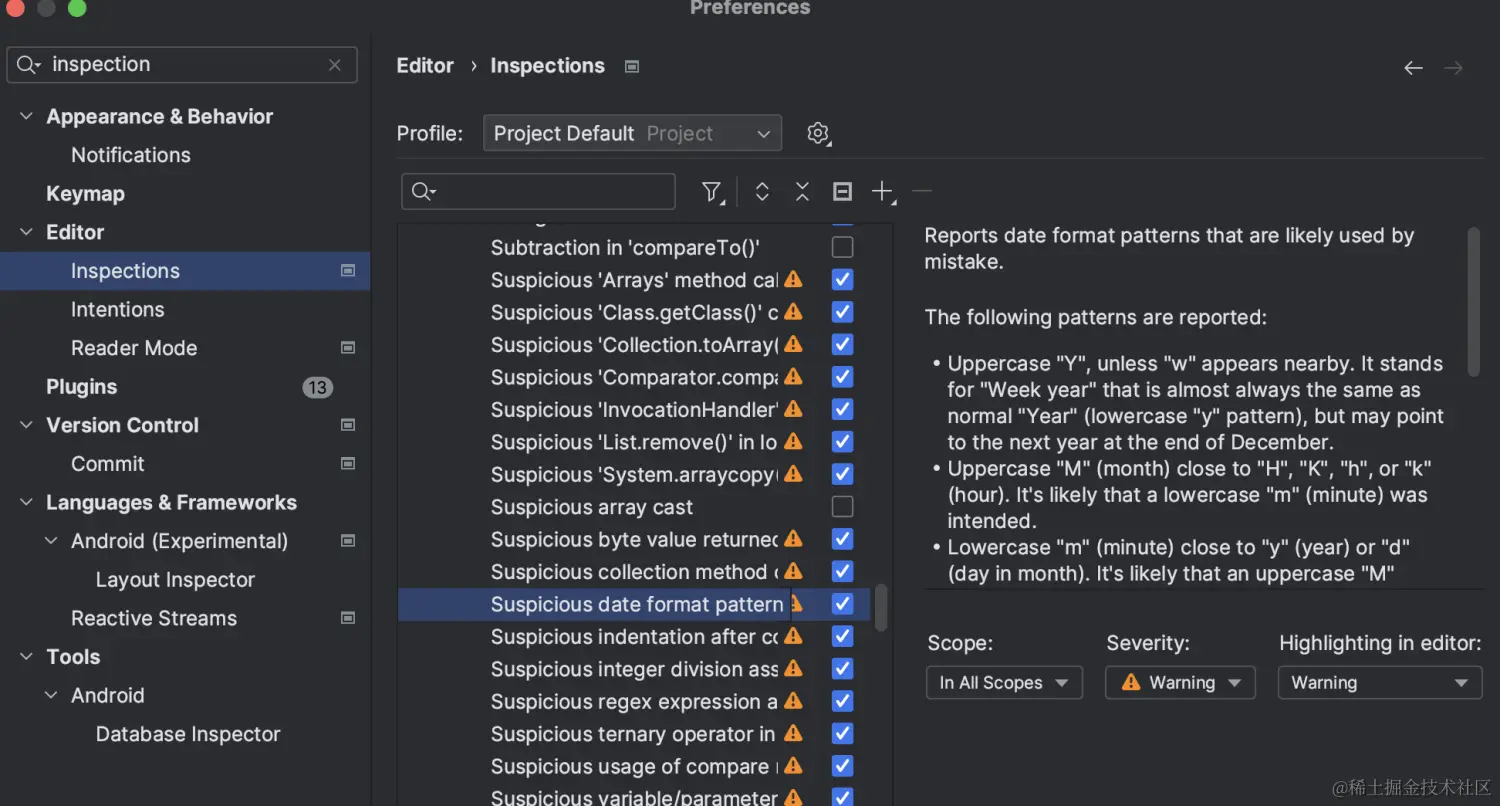Open the Plugins settings page
Viewport: 1500px width, 806px height.
pyautogui.click(x=81, y=387)
